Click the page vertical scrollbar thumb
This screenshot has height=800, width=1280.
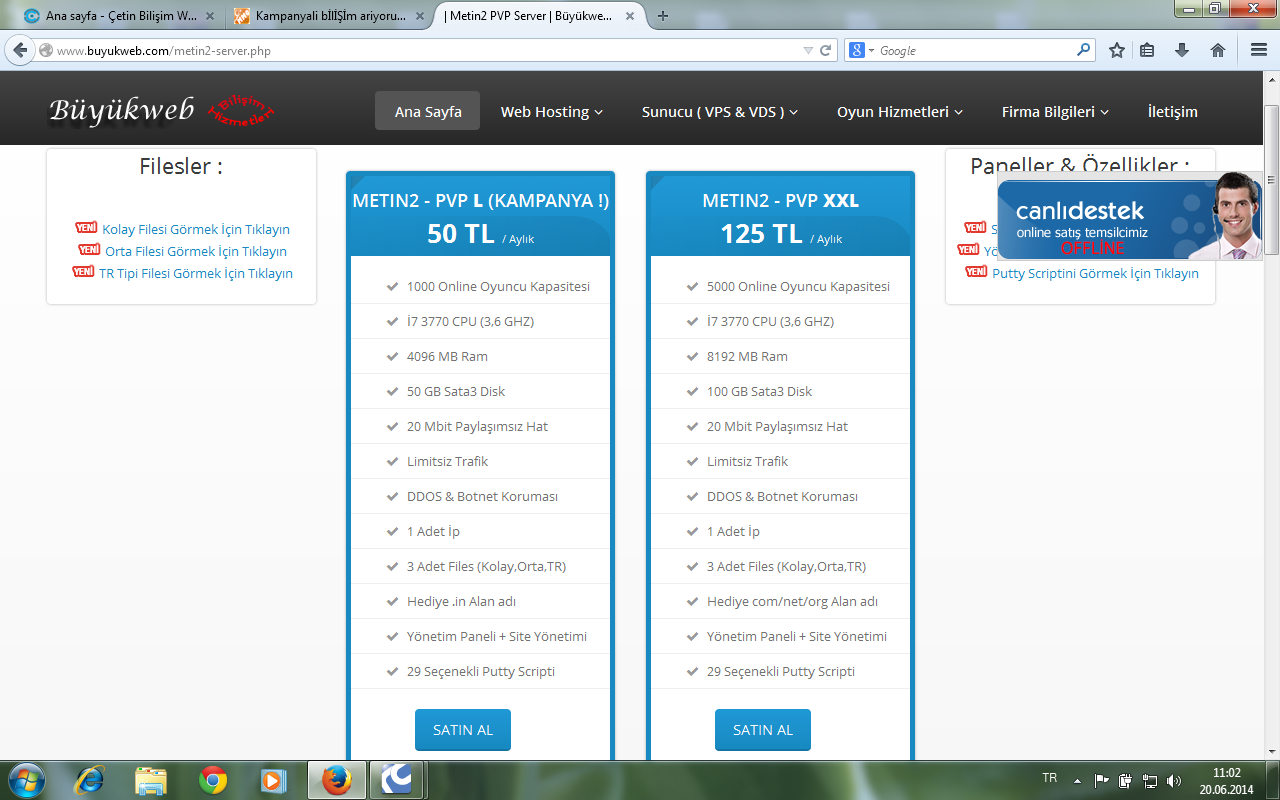(1271, 180)
